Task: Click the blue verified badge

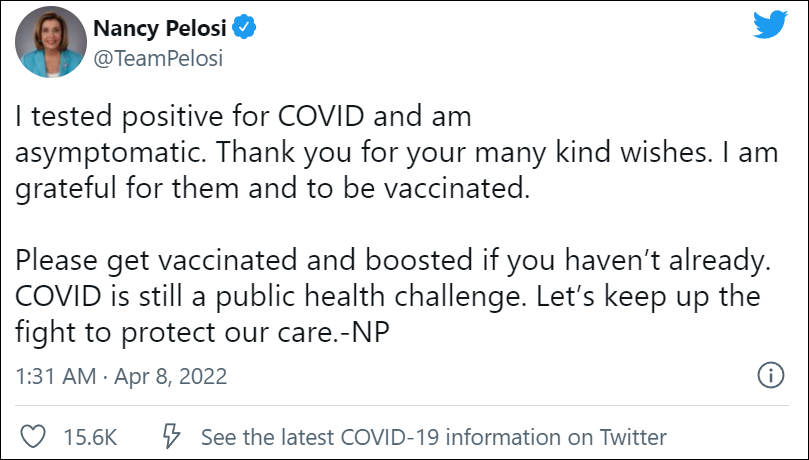Action: coord(246,28)
